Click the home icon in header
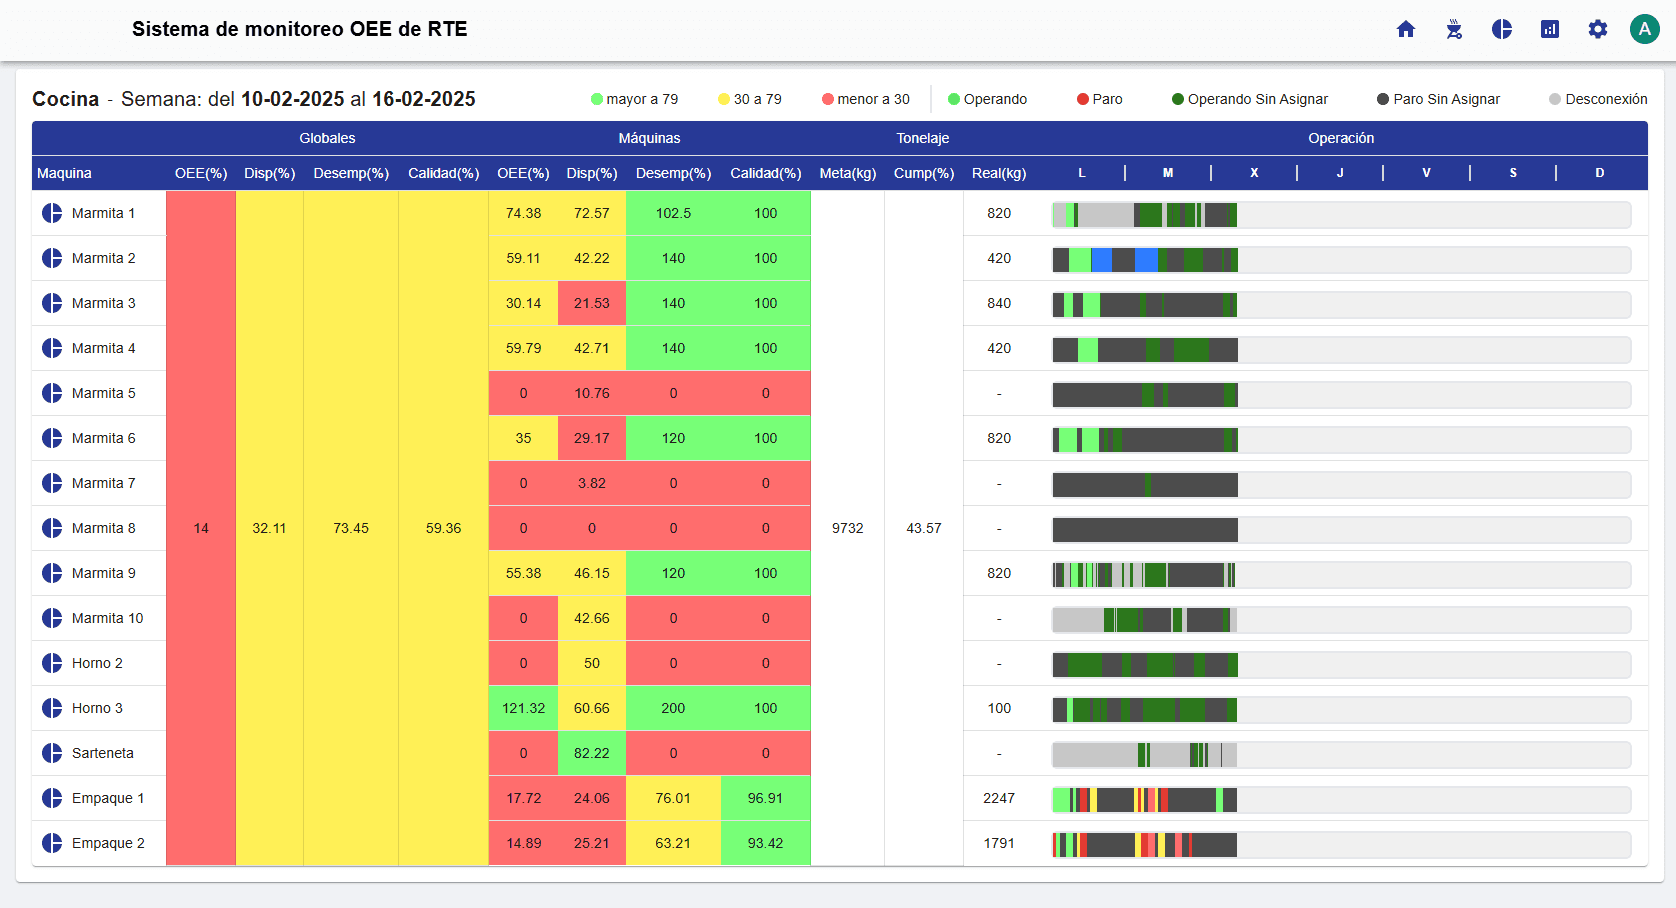This screenshot has width=1676, height=908. point(1406,29)
